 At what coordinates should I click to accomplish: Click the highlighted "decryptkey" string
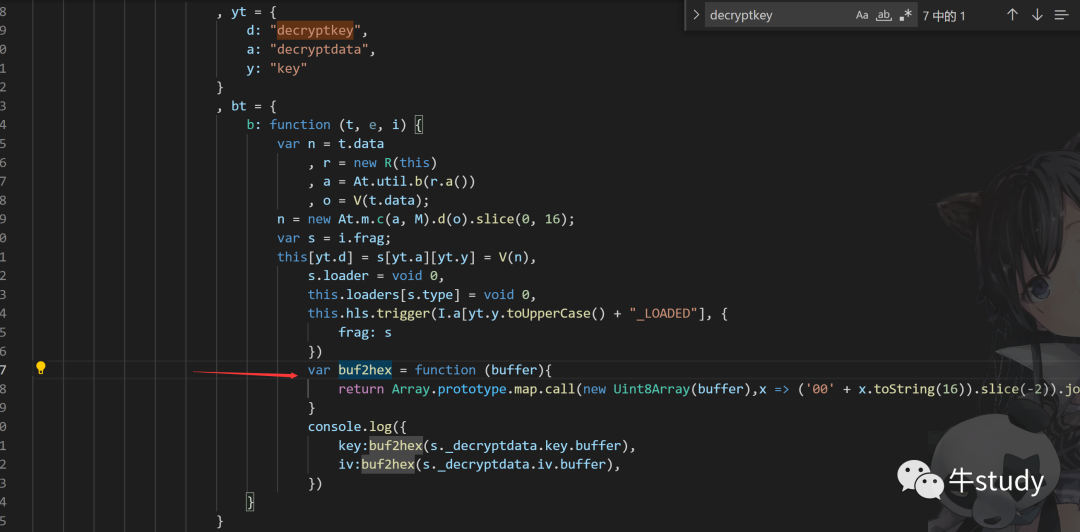(315, 31)
